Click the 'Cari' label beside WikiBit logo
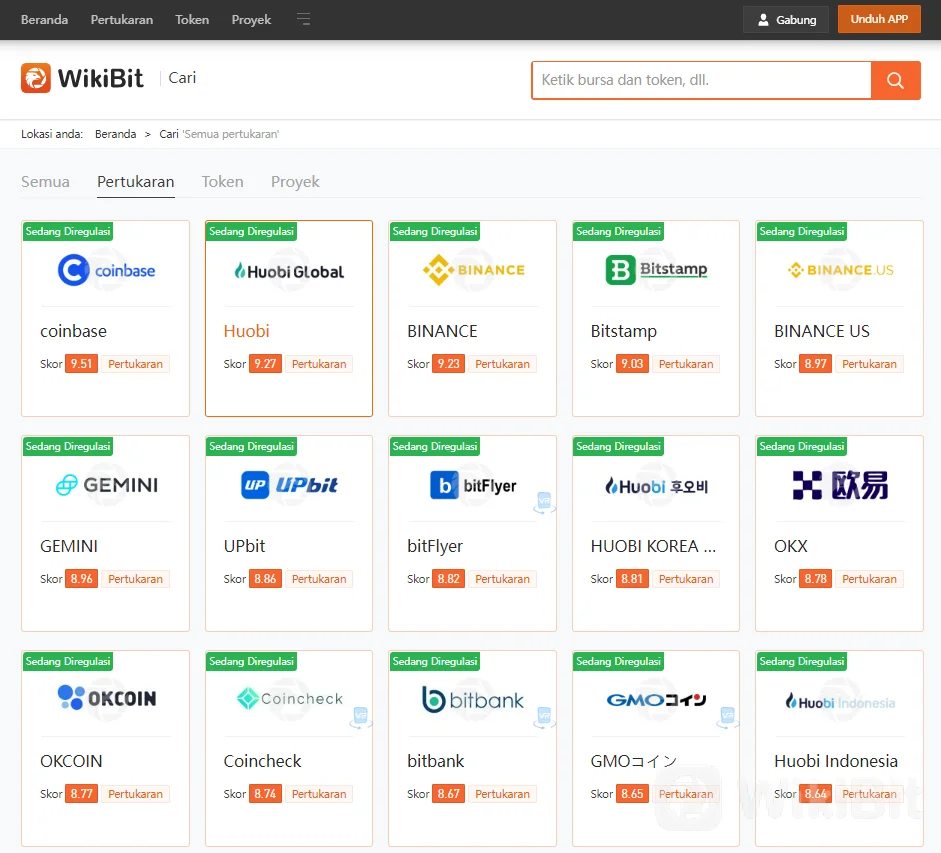941x853 pixels. coord(182,78)
